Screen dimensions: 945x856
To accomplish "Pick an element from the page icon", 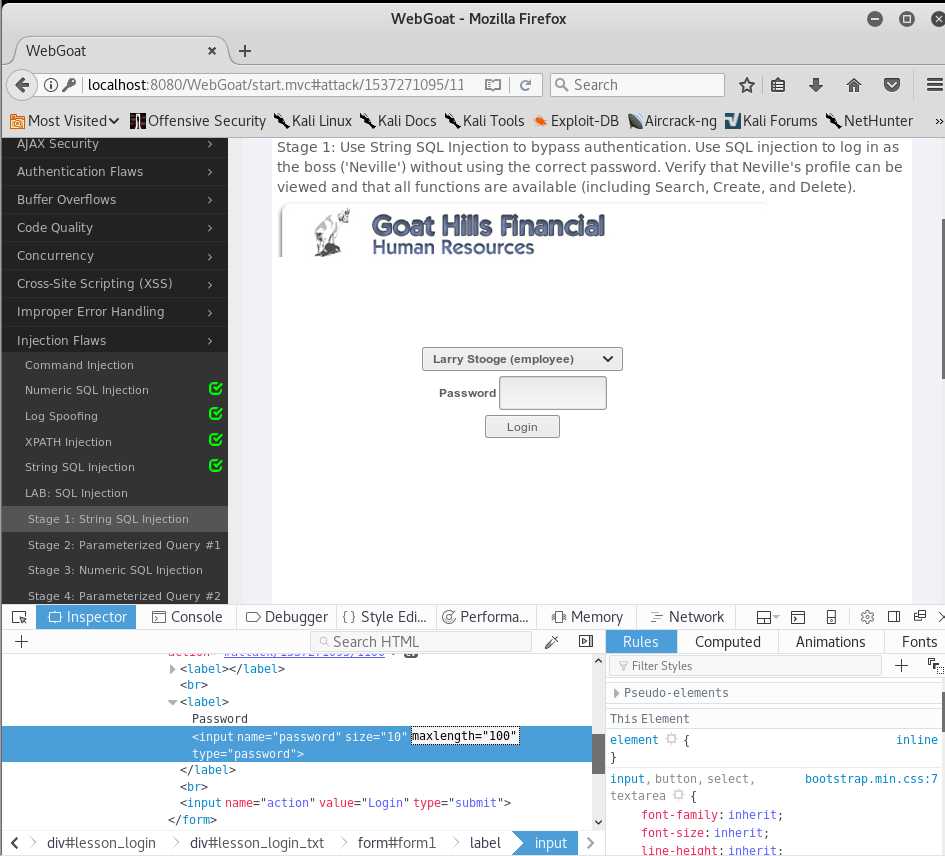I will pos(19,617).
